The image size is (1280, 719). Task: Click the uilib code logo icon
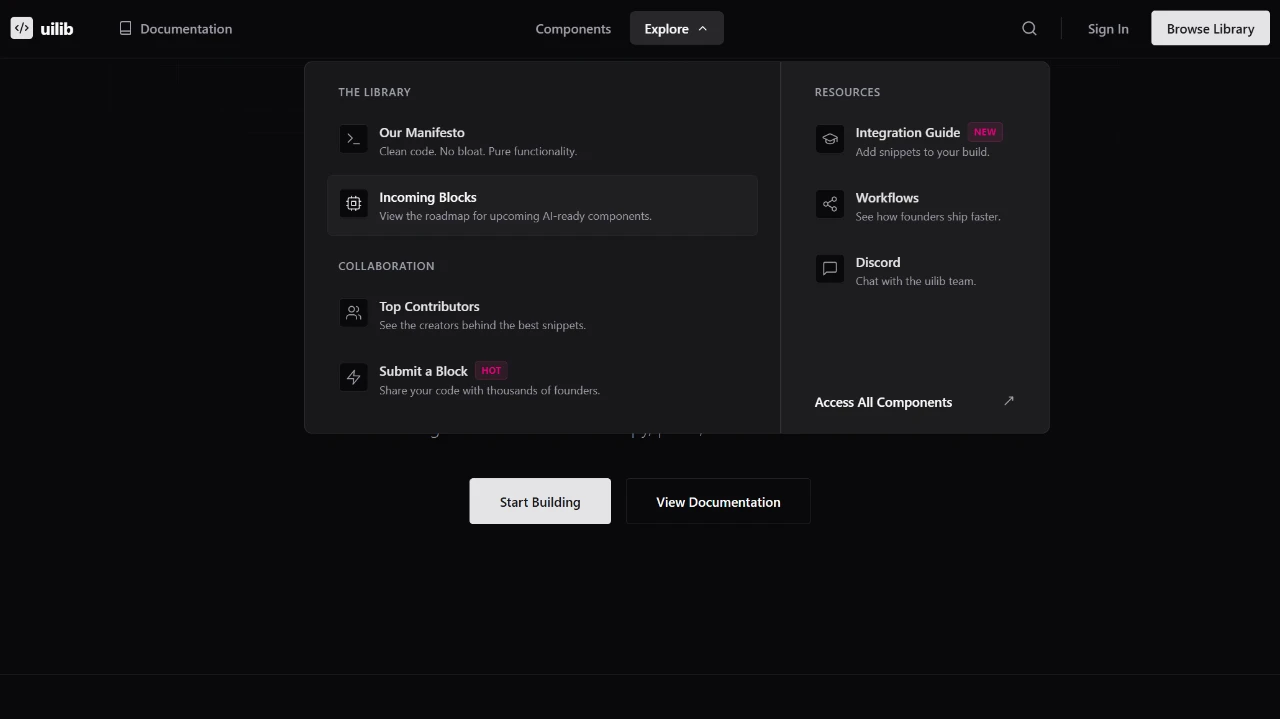pyautogui.click(x=21, y=28)
